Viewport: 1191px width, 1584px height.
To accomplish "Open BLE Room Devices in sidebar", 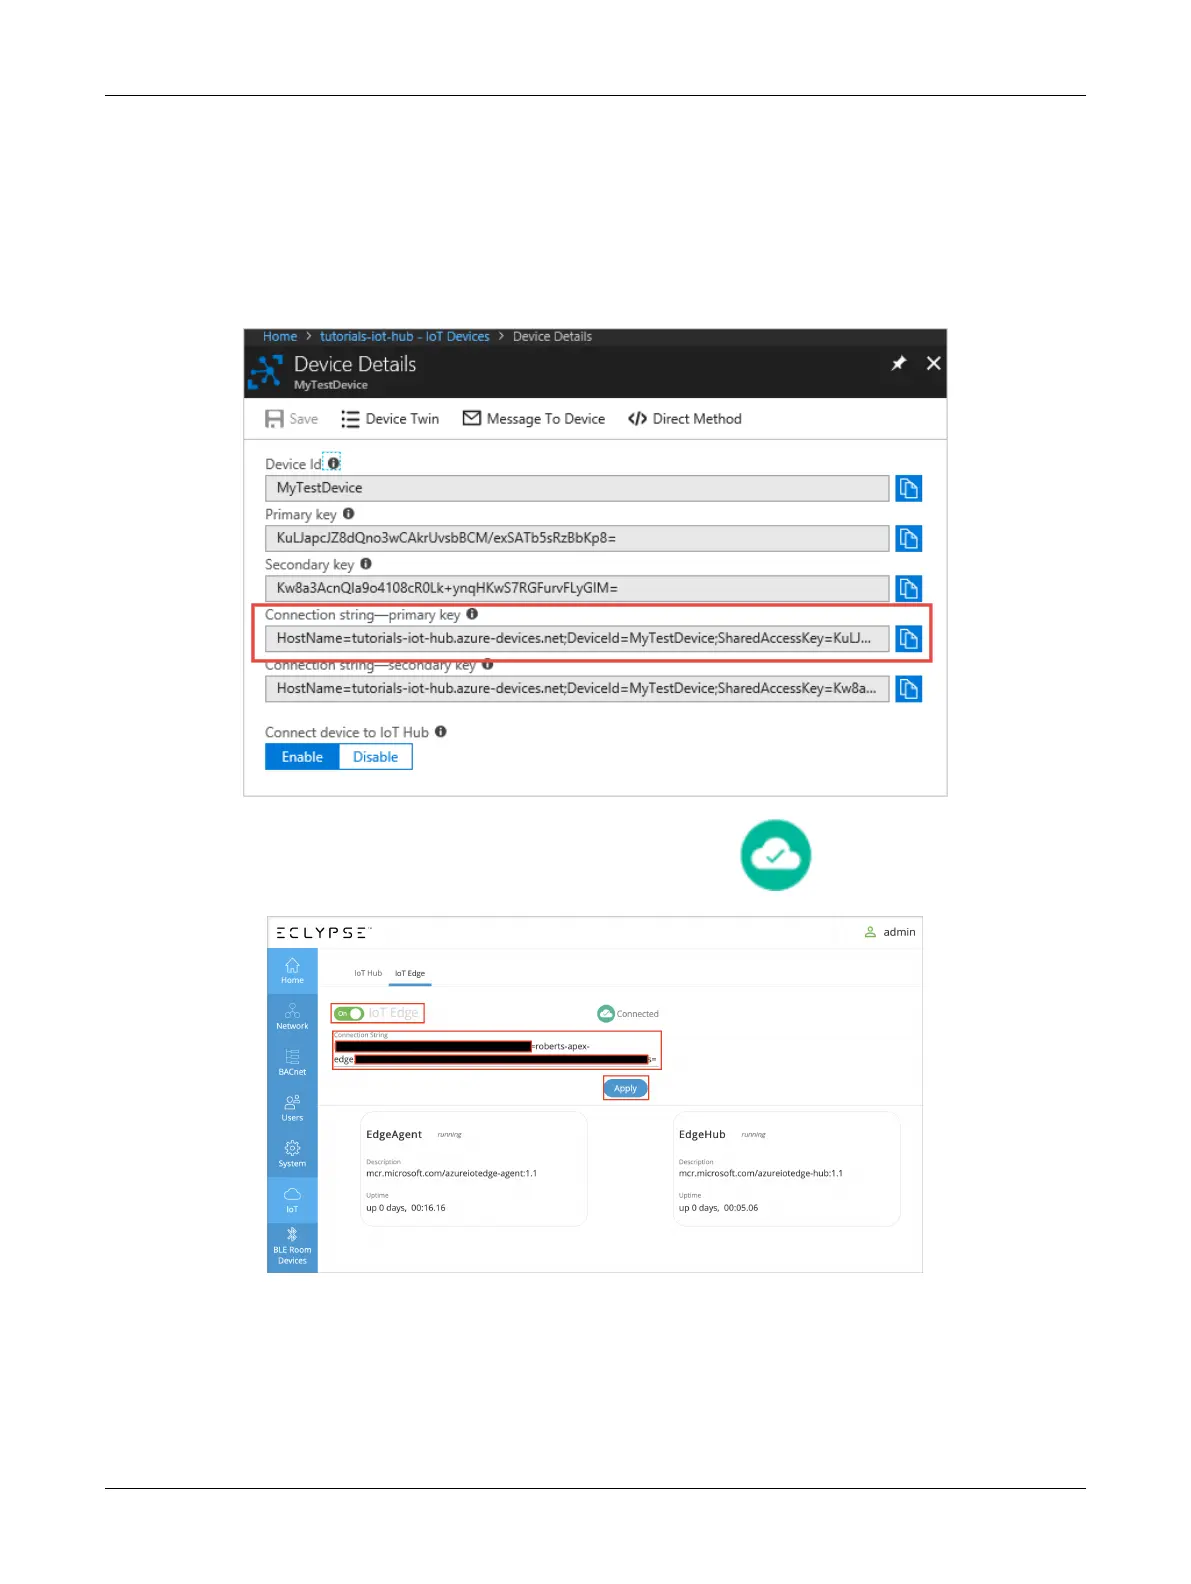I will [x=292, y=1248].
